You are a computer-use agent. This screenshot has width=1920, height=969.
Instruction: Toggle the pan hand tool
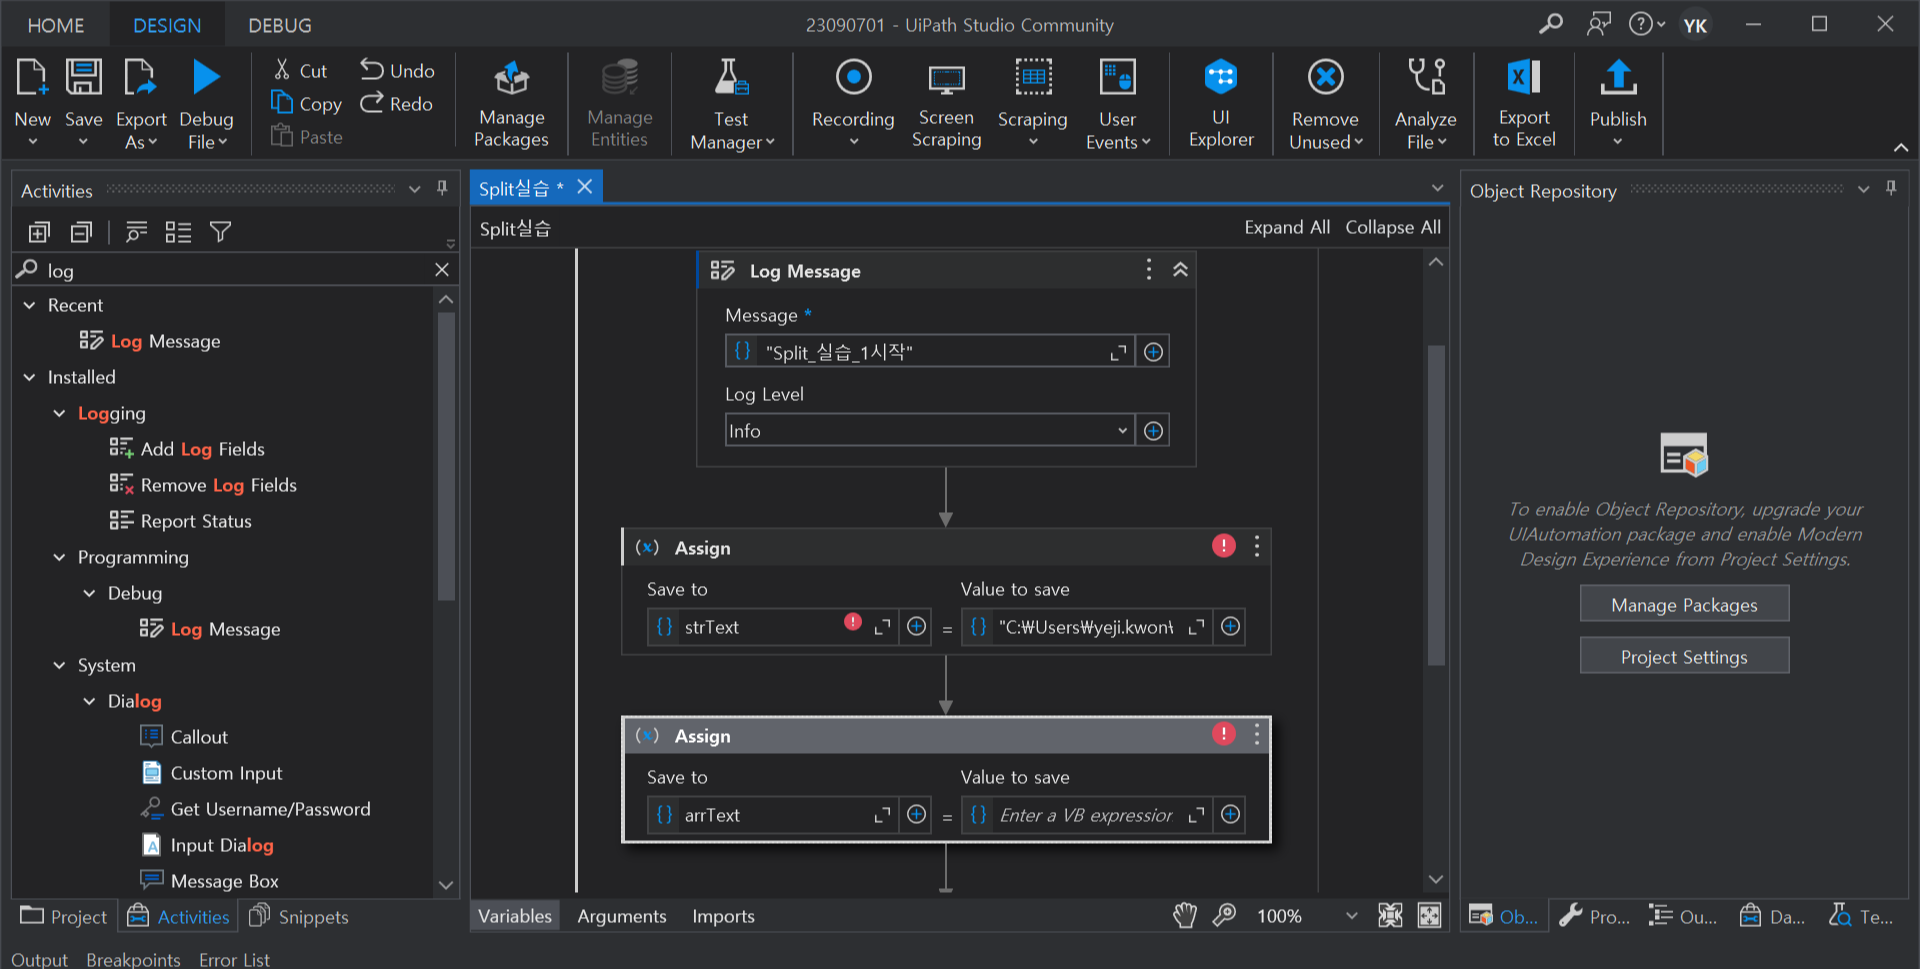(x=1185, y=915)
